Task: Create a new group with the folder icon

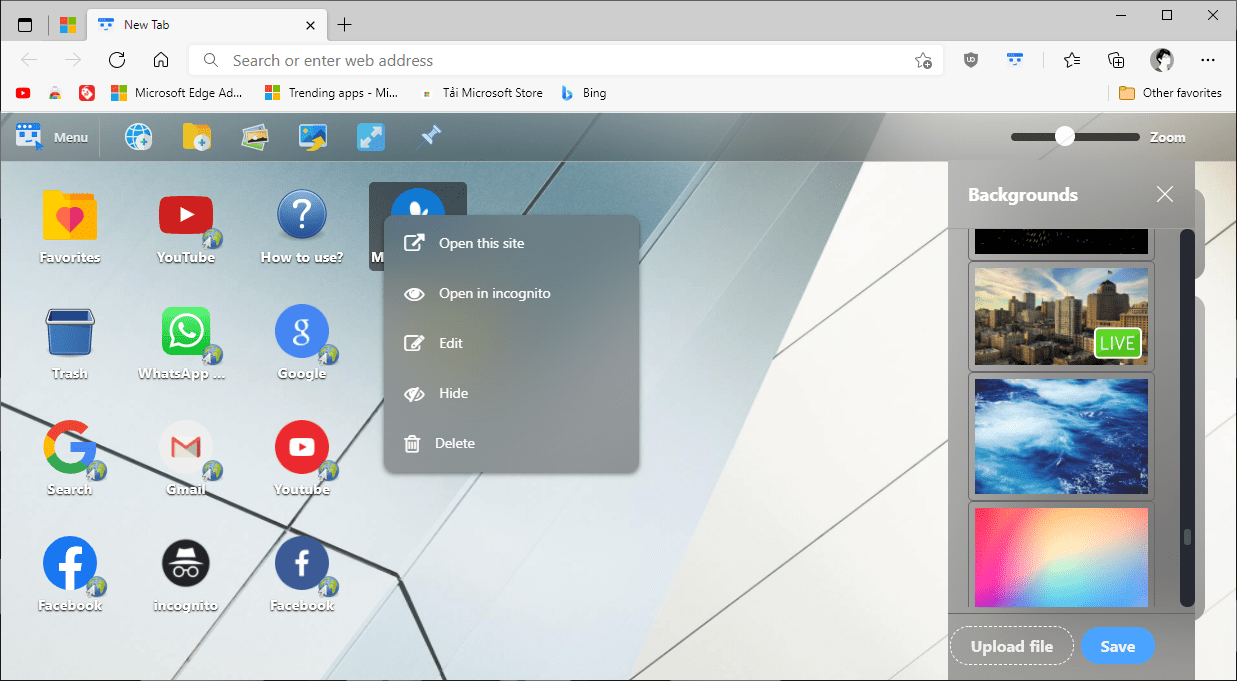Action: [196, 136]
